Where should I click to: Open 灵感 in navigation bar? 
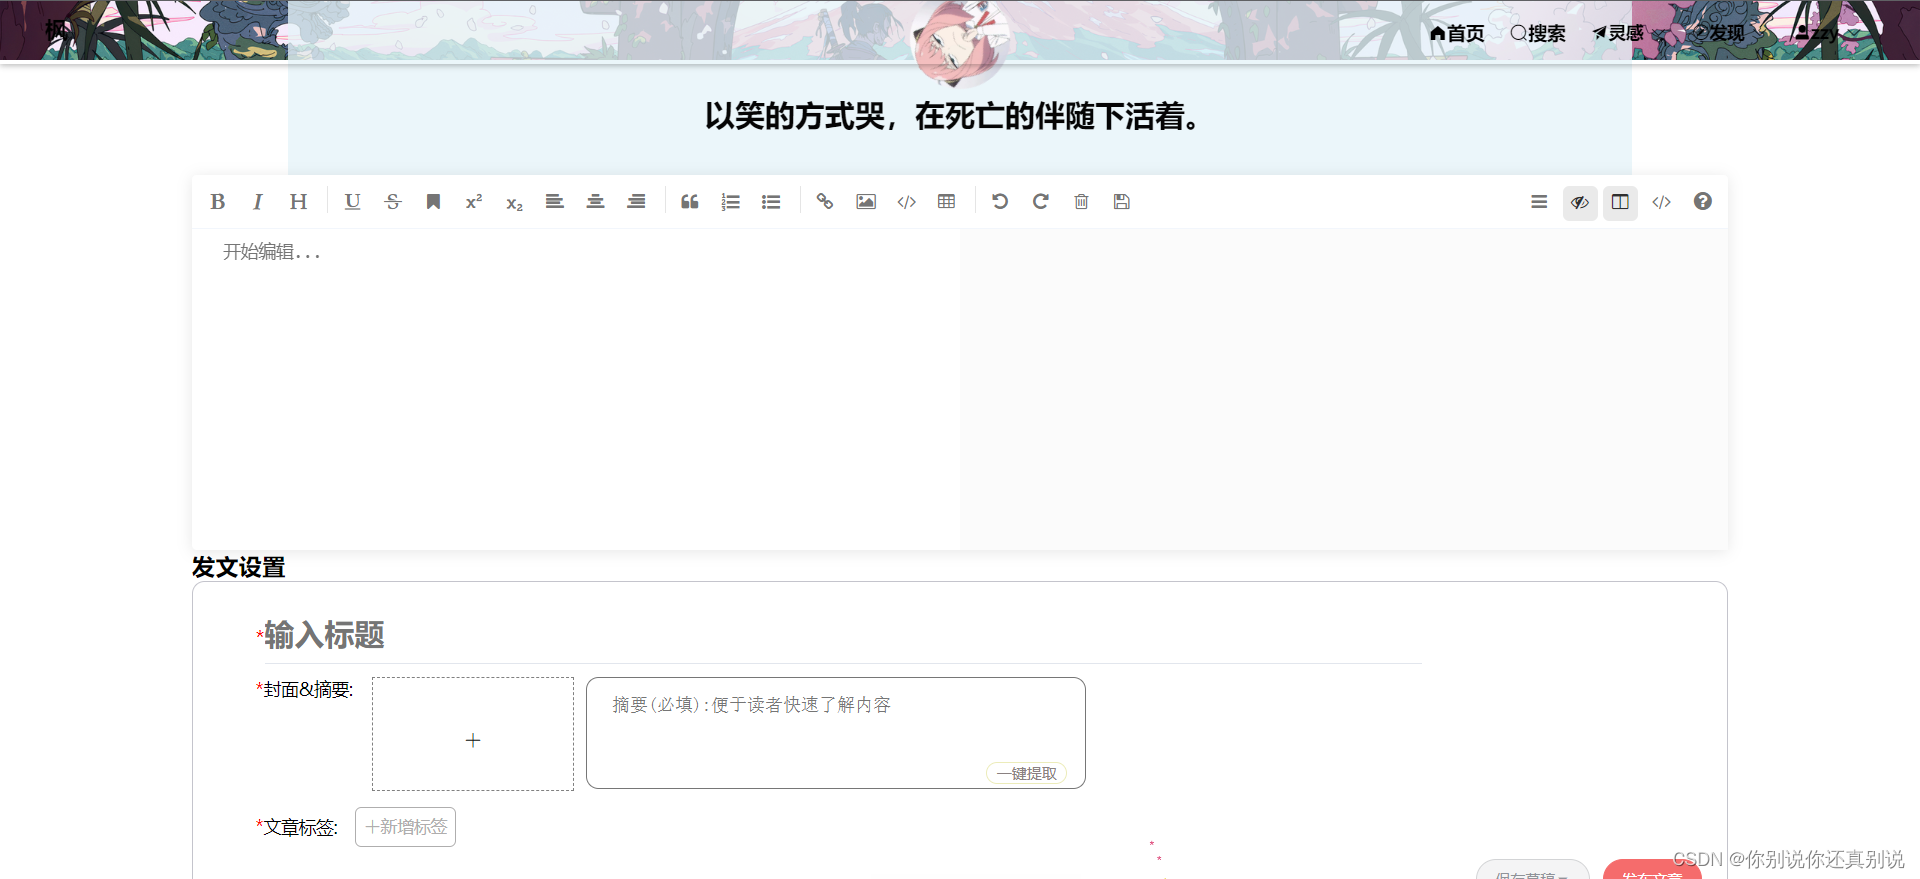point(1618,33)
